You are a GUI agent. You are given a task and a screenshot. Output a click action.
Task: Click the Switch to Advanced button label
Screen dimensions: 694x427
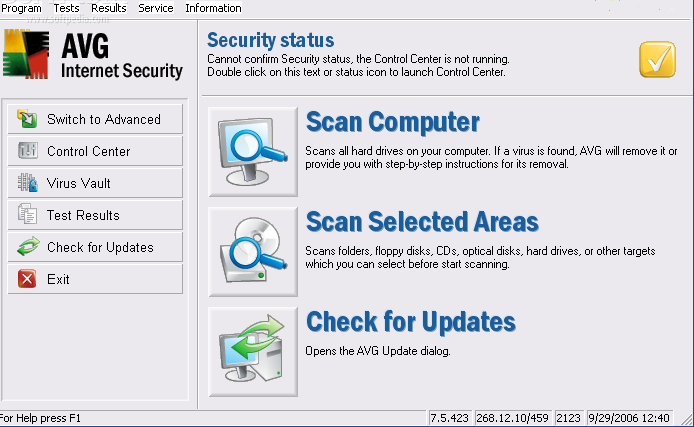point(104,119)
